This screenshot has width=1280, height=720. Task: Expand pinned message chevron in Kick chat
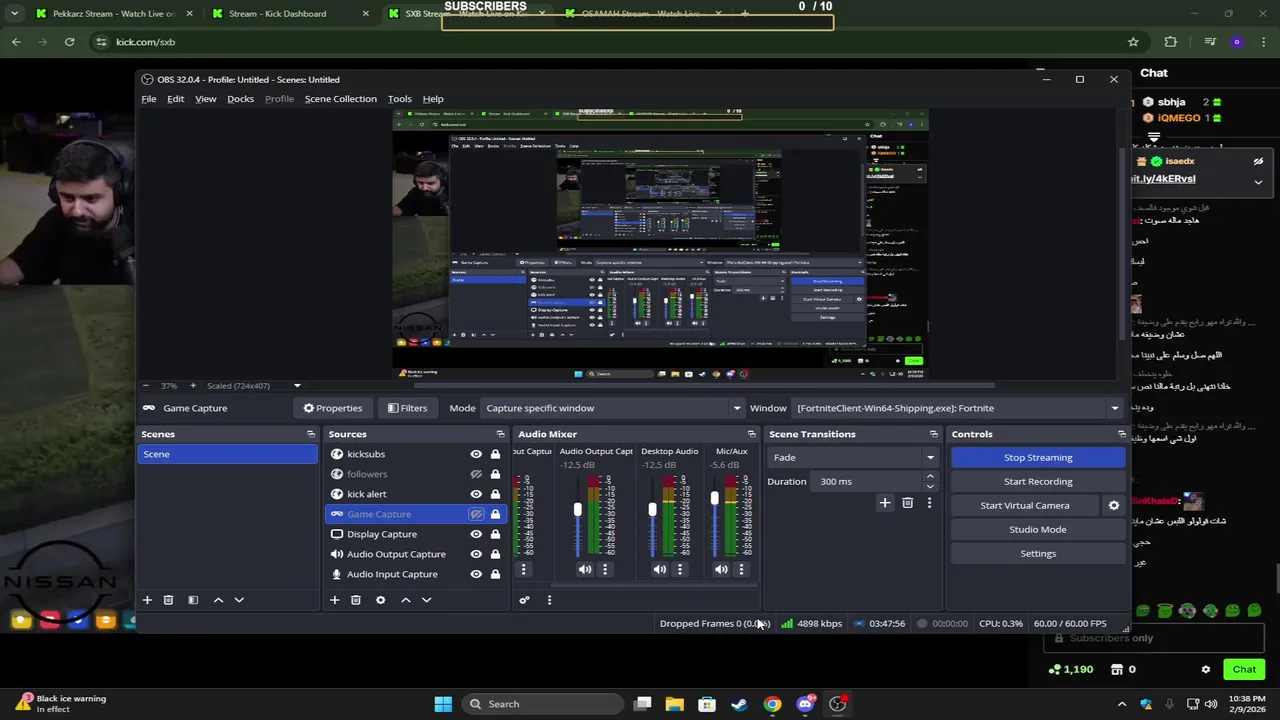1258,182
